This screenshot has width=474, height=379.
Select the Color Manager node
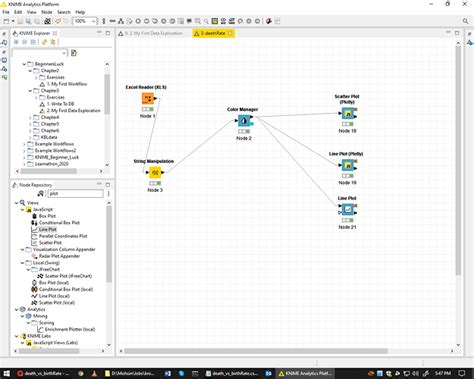coord(244,121)
